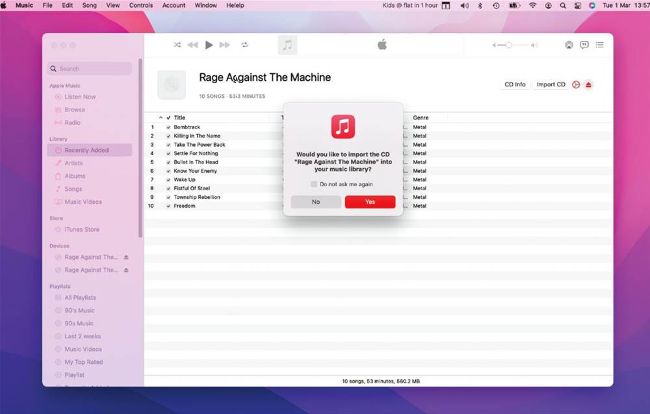Click the shuffle icon in playback bar
This screenshot has height=414, width=650.
tap(177, 45)
